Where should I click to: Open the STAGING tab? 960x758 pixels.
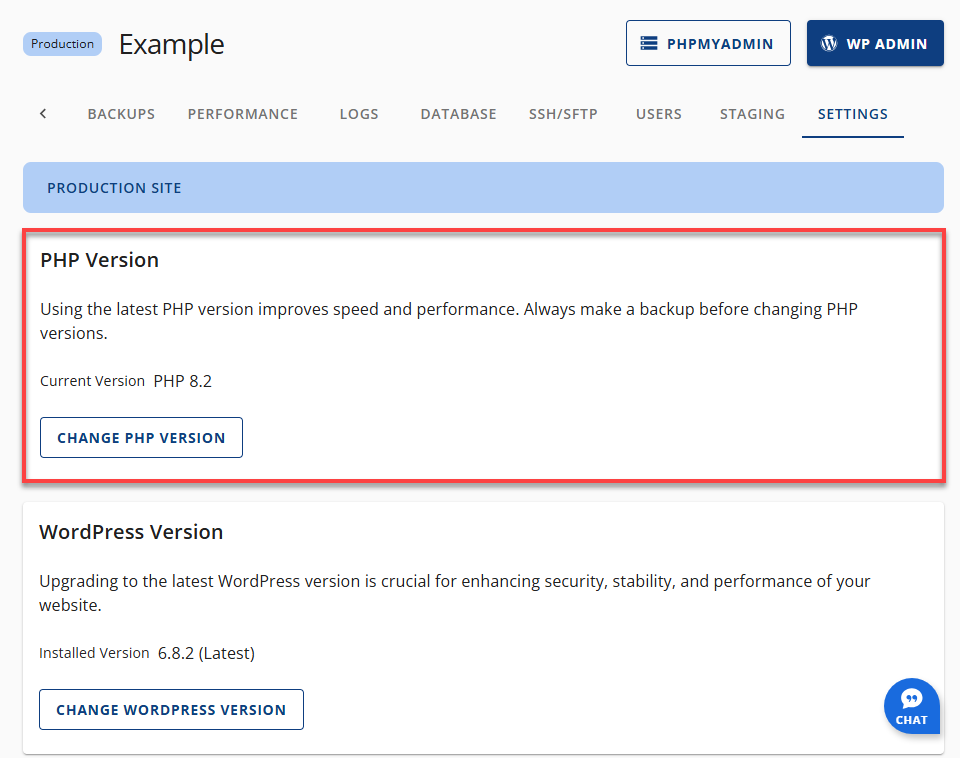pos(752,113)
